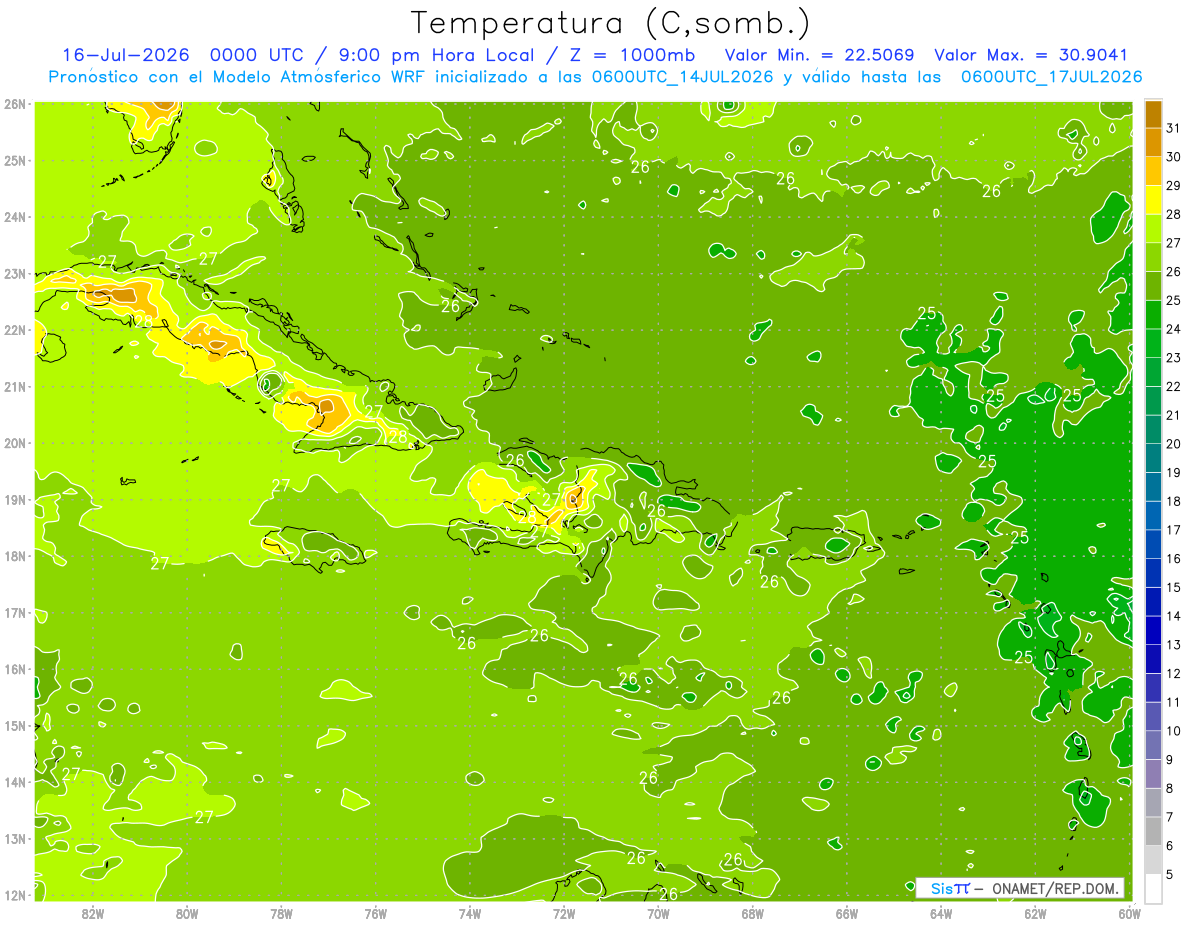Screen dimensions: 1200x927
Task: Click the legend scale label 21
Action: pyautogui.click(x=1174, y=415)
